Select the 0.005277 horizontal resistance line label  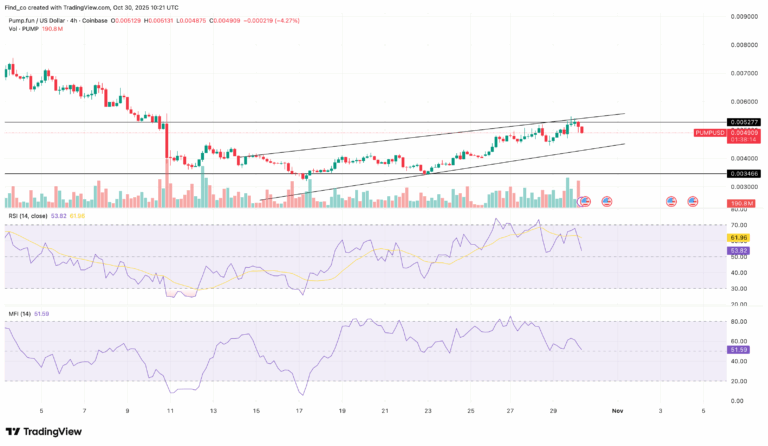(x=741, y=122)
